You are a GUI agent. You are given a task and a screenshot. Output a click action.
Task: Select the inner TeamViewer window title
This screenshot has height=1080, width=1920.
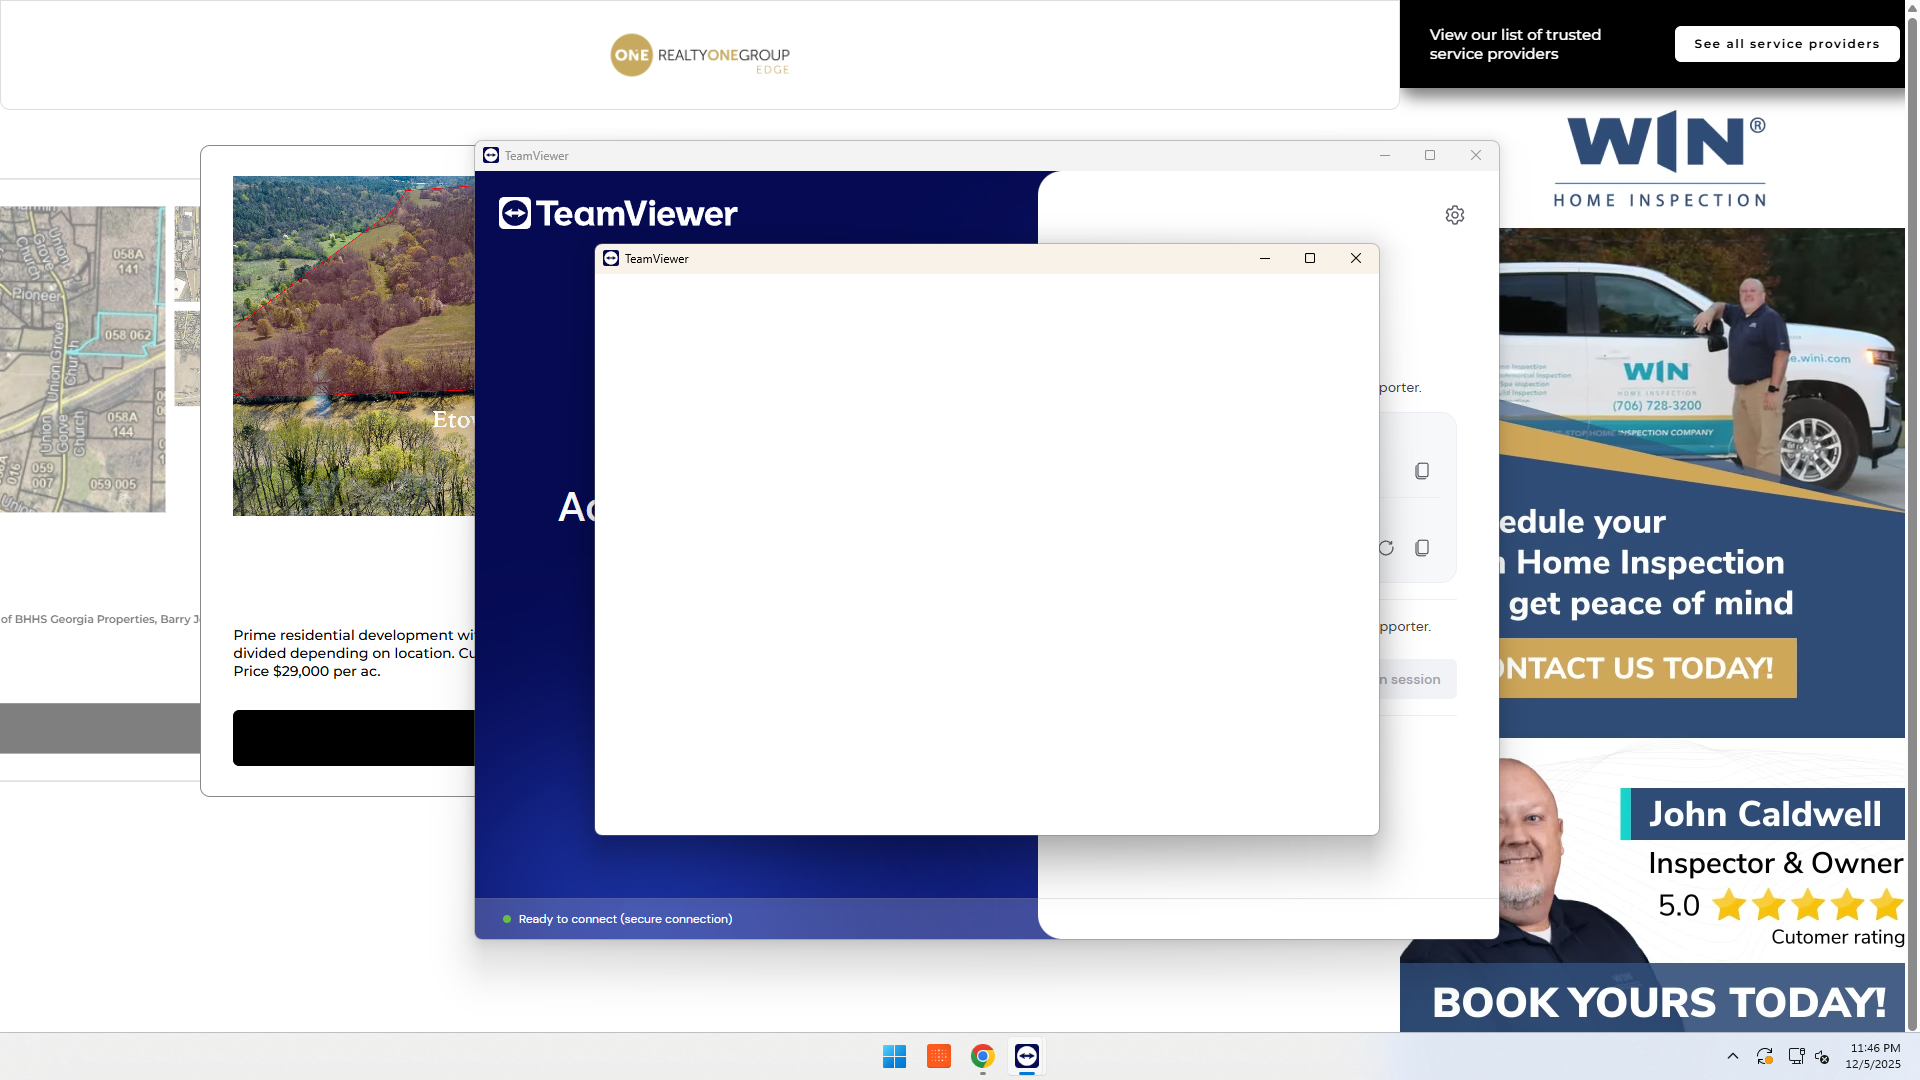656,258
